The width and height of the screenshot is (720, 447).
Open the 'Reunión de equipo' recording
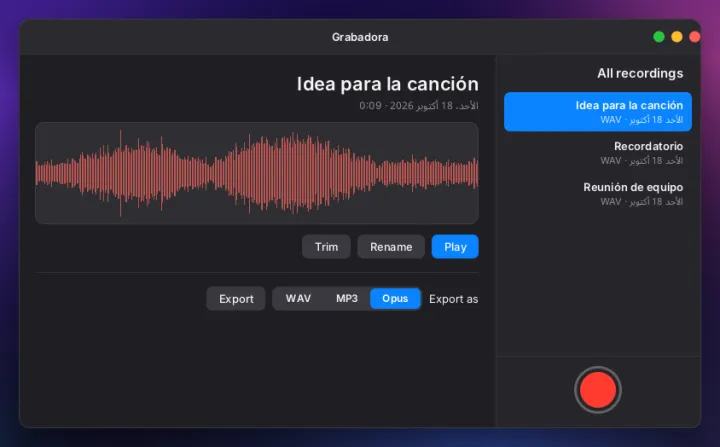click(597, 193)
